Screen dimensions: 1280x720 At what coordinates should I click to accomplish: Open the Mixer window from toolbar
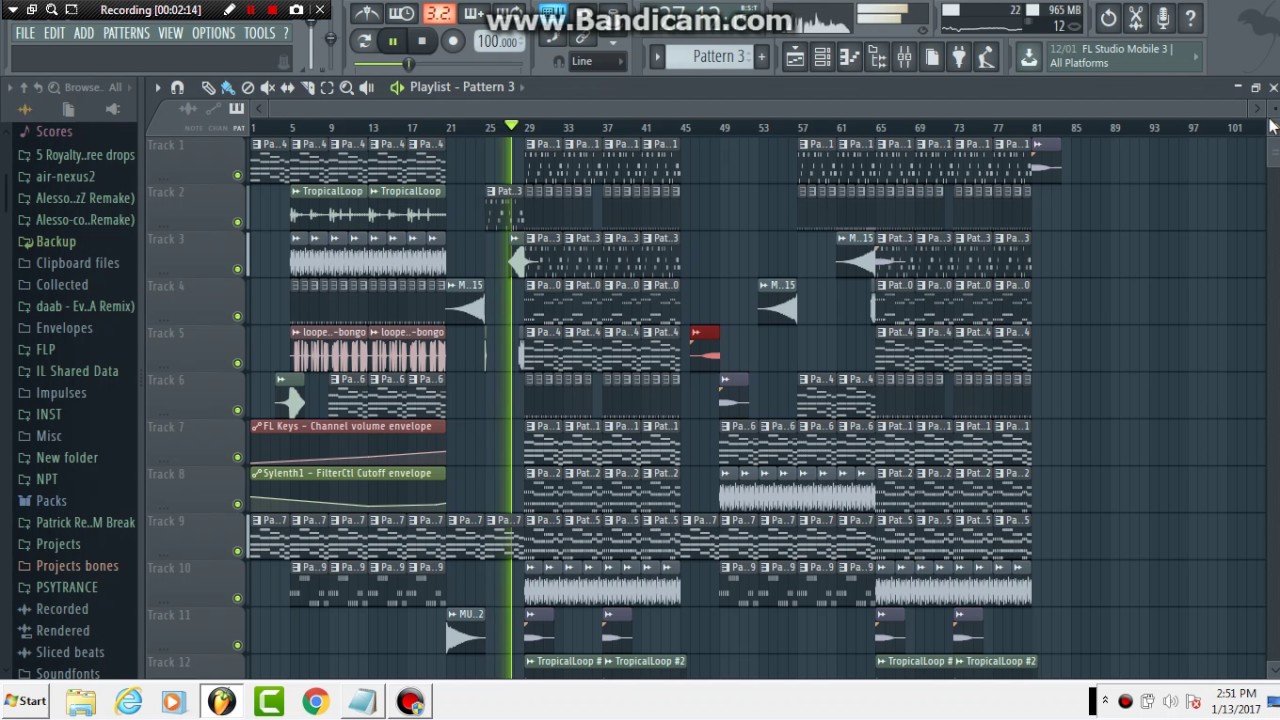[x=904, y=57]
